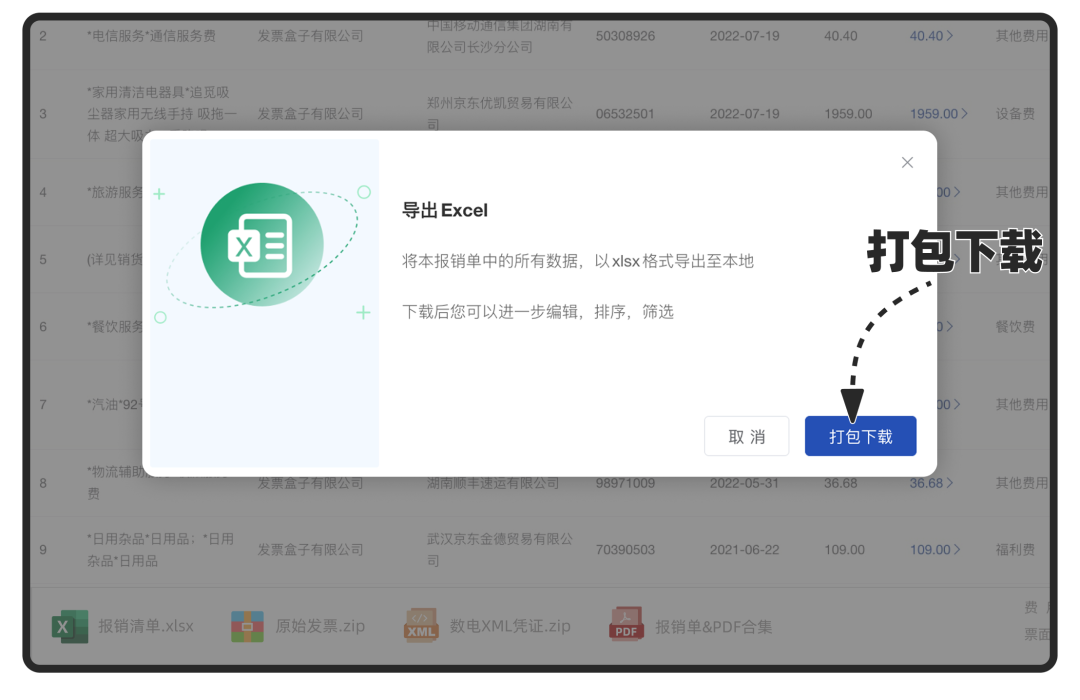Click 郑州京东优凯贸易有限公司 seller cell

tap(499, 114)
